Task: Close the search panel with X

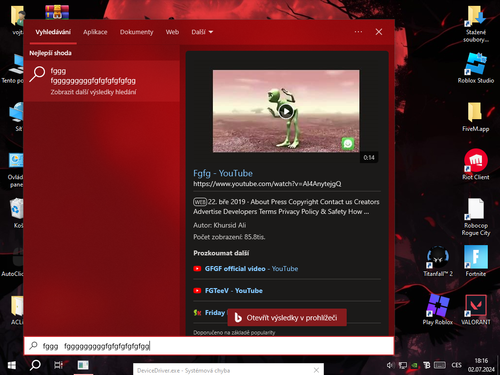Action: click(x=379, y=32)
